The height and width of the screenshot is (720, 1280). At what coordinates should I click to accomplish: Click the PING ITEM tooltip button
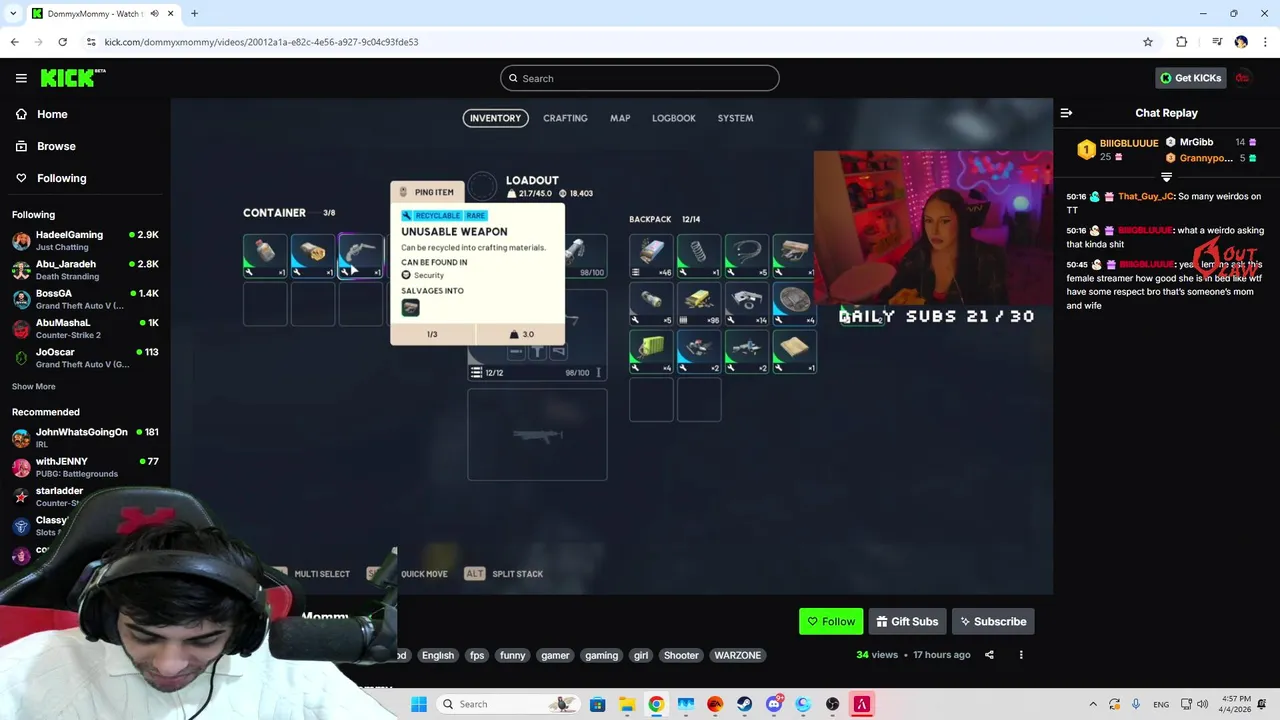point(427,192)
